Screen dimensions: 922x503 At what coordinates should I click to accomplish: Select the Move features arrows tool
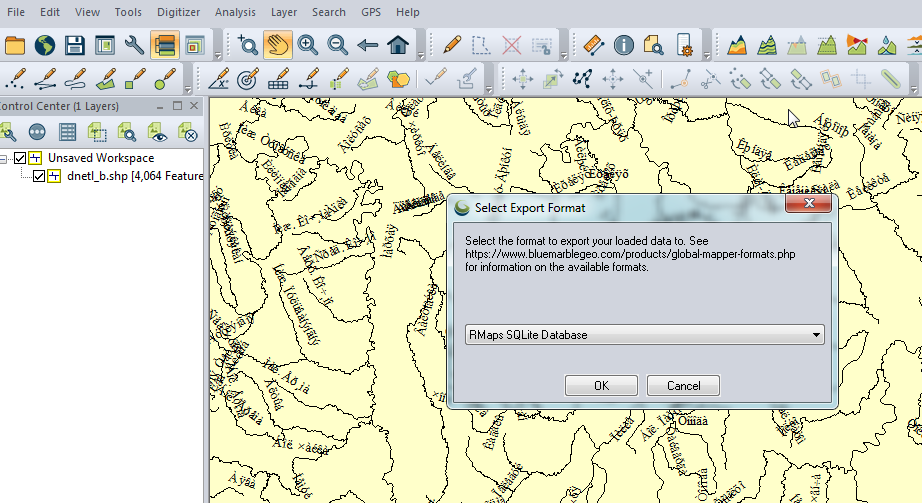coord(522,79)
